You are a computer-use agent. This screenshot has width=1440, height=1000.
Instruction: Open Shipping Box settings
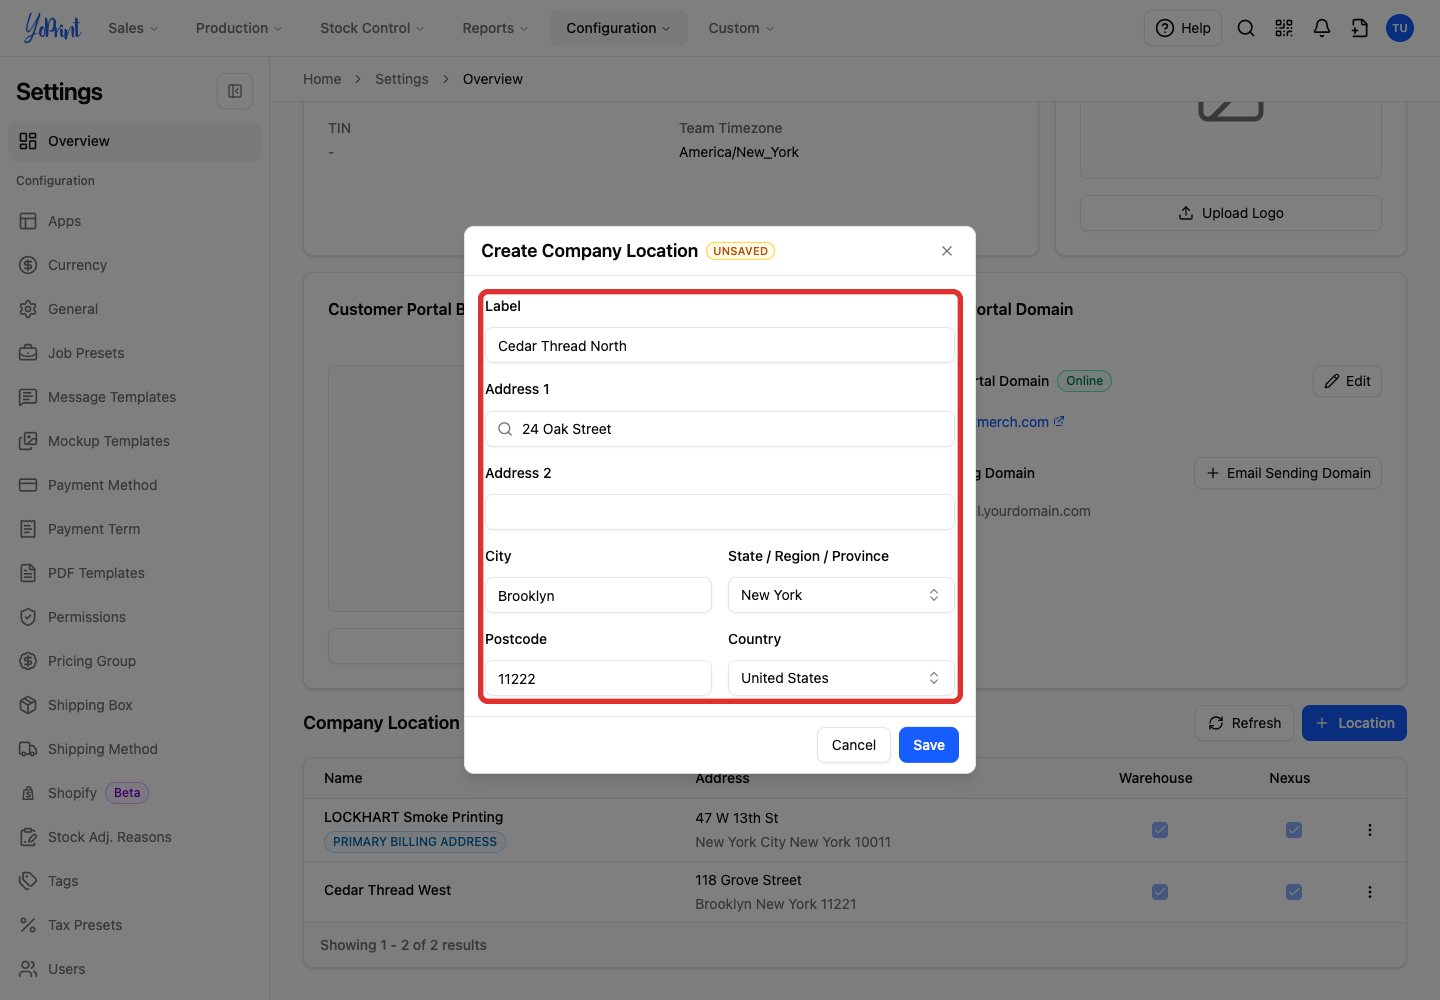(x=134, y=705)
